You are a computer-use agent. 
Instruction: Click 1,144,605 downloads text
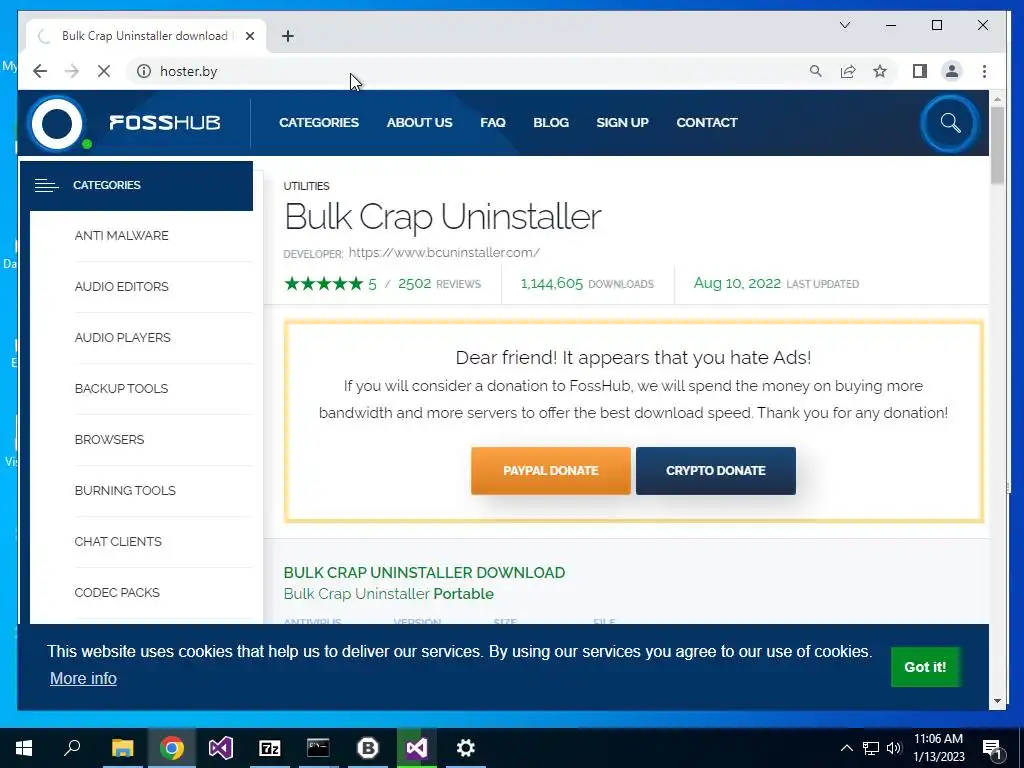[x=586, y=284]
